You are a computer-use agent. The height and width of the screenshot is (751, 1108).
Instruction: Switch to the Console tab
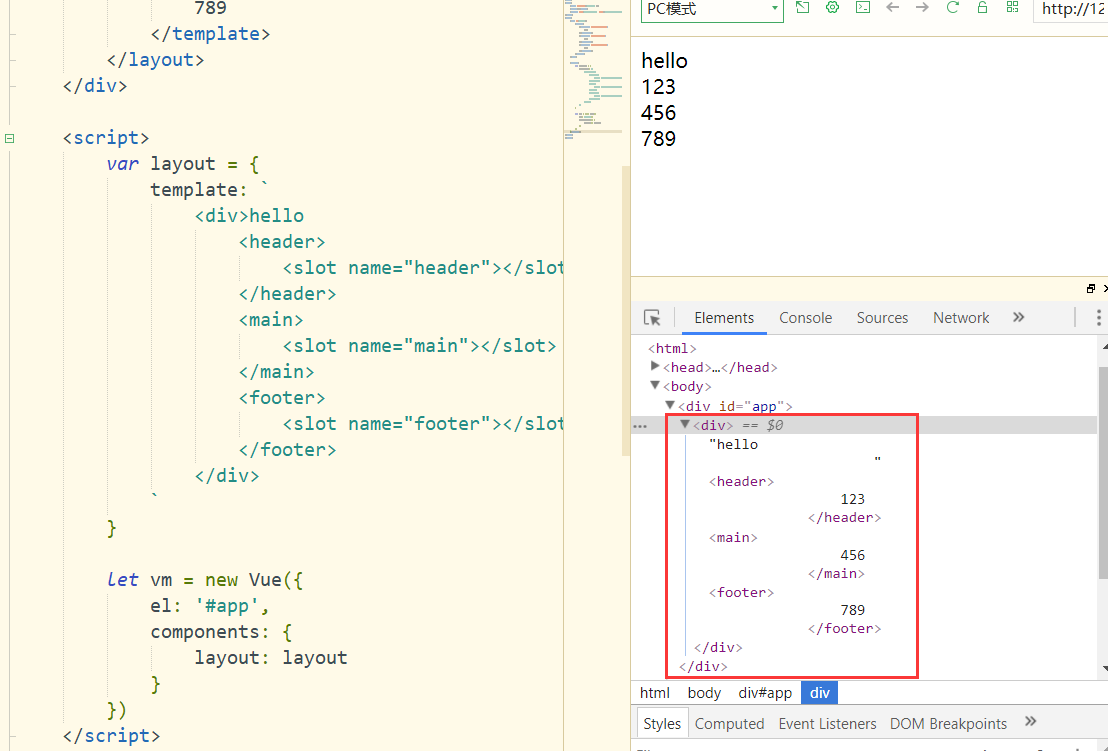click(x=806, y=318)
